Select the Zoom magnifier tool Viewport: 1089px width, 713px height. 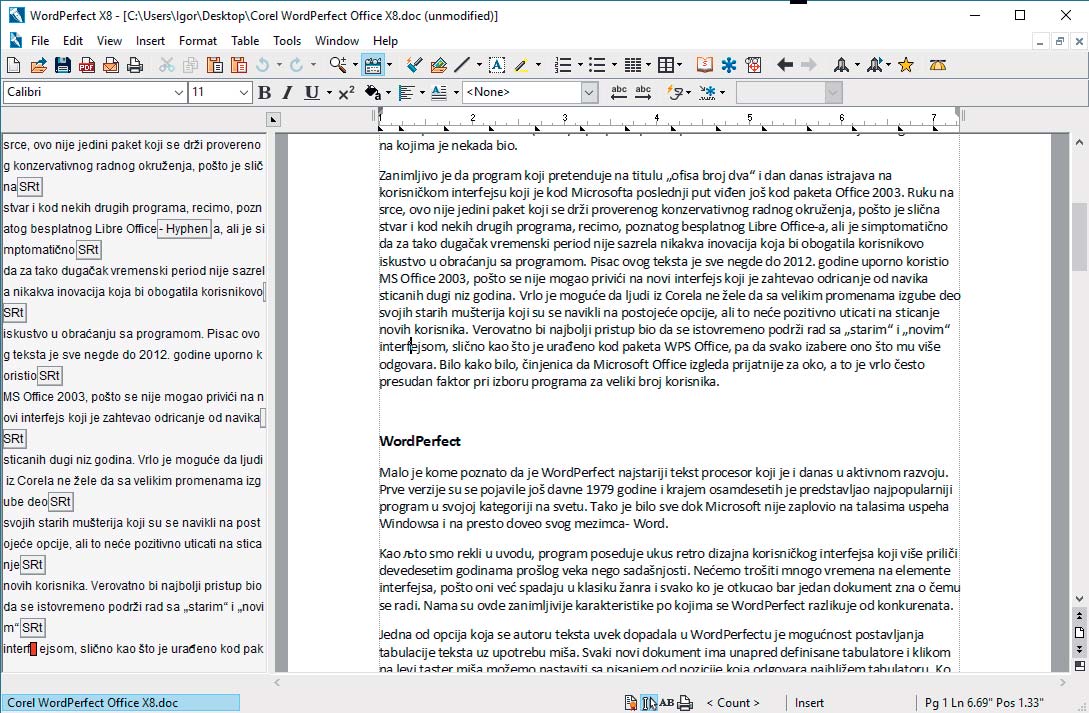pos(338,65)
